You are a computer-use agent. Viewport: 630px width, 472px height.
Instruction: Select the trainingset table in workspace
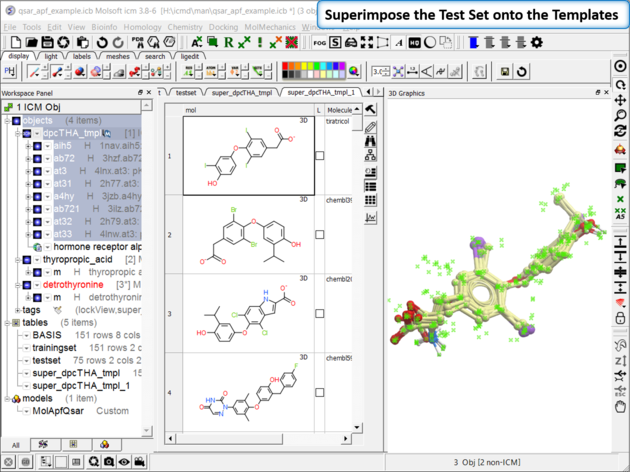[53, 348]
